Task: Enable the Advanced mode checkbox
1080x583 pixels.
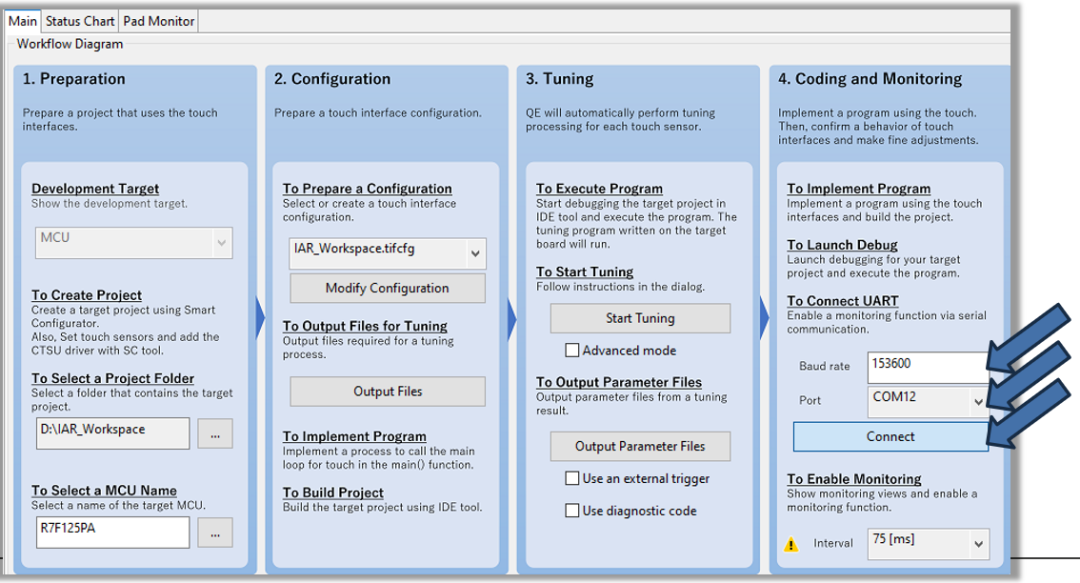Action: [572, 350]
